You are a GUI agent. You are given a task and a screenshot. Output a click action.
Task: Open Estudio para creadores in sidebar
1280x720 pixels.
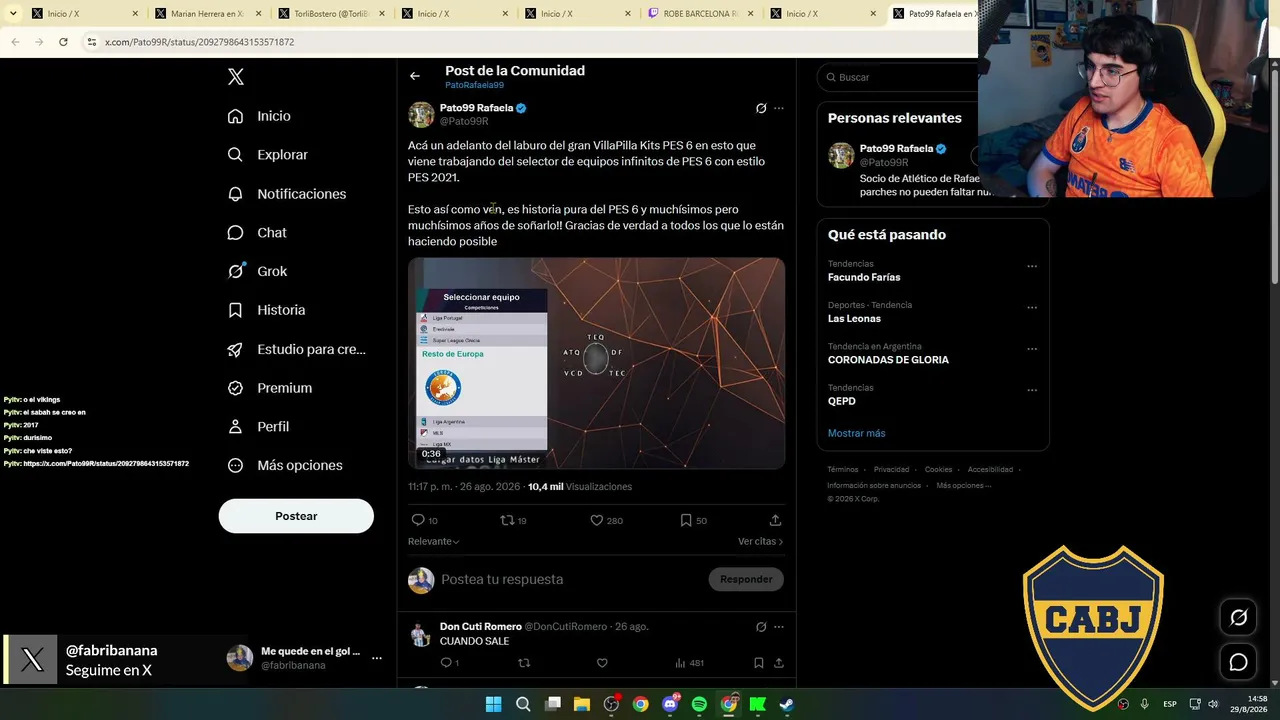point(297,349)
